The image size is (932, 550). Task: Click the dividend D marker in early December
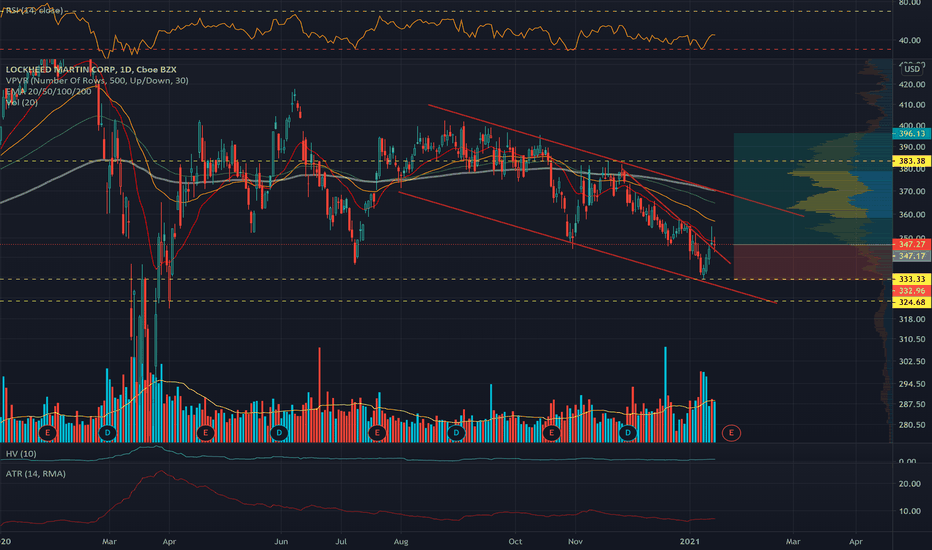point(628,432)
